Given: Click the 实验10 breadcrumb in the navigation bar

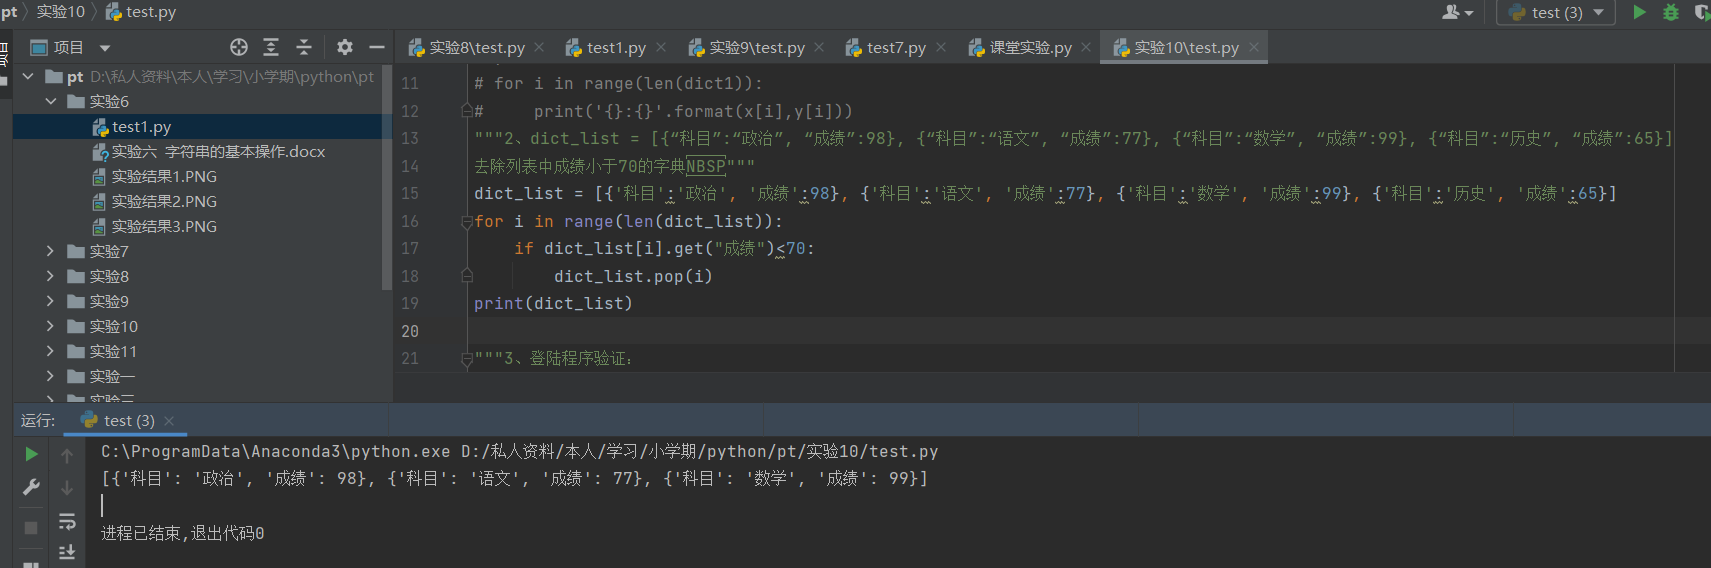Looking at the screenshot, I should point(60,12).
